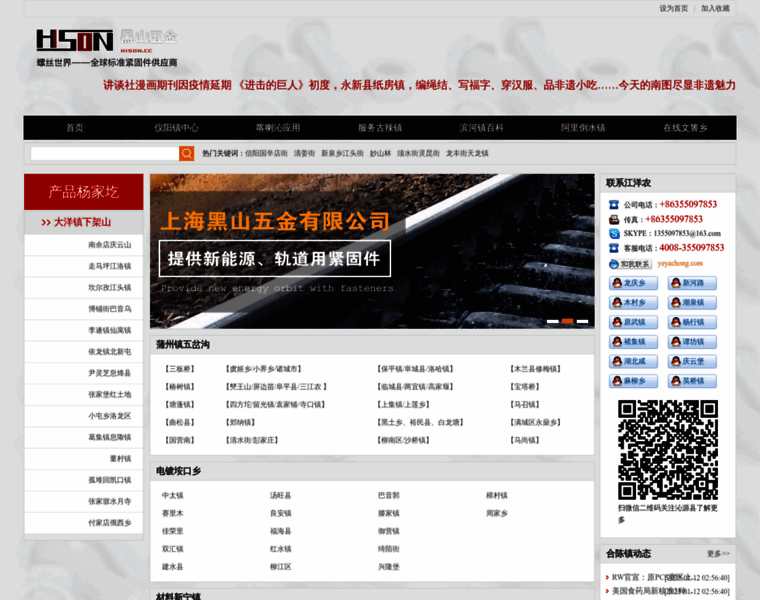Open QQ chat button 麻柳乡
Image resolution: width=760 pixels, height=600 pixels.
[x=633, y=381]
